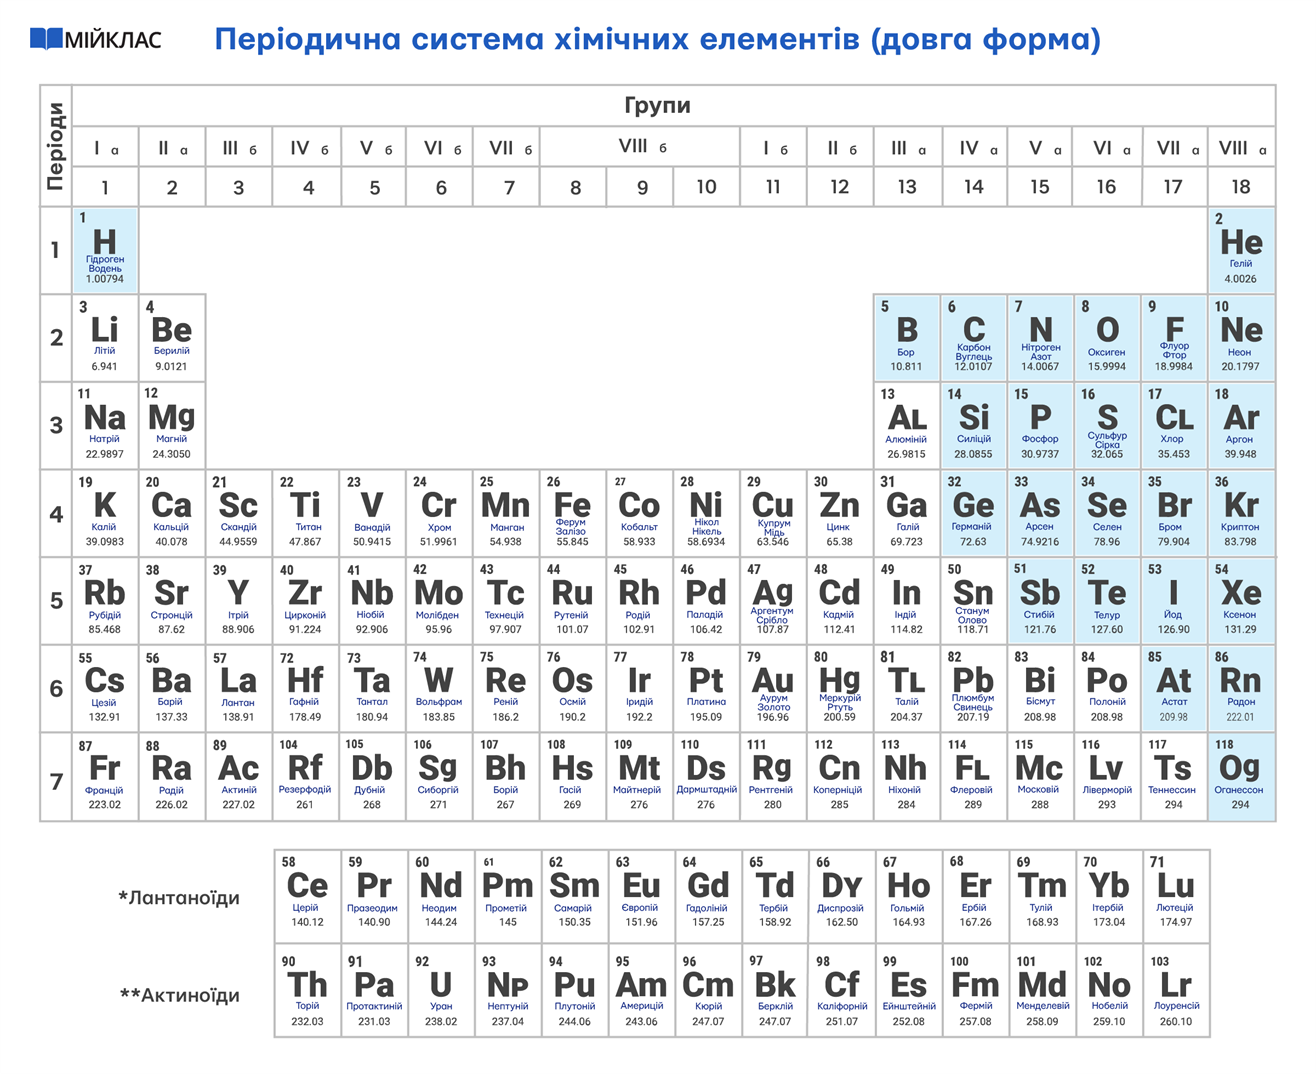Select the Uranium (U) actinoid cell
Screen dimensions: 1316x1074
(440, 988)
